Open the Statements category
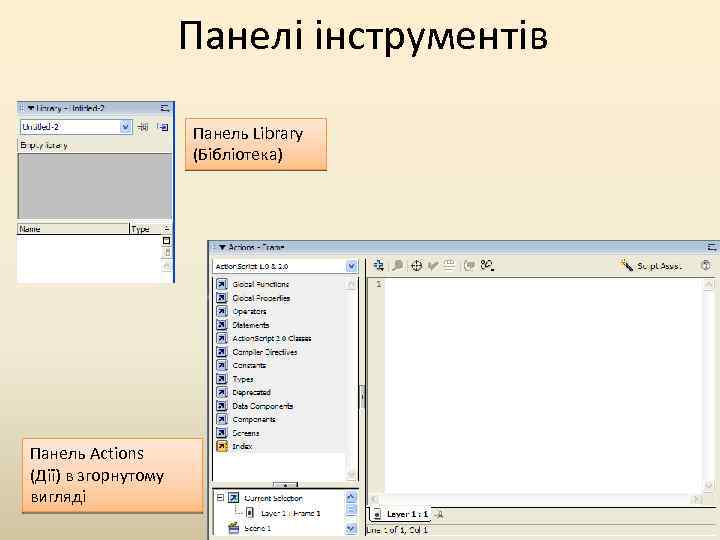Viewport: 720px width, 540px height. point(251,325)
